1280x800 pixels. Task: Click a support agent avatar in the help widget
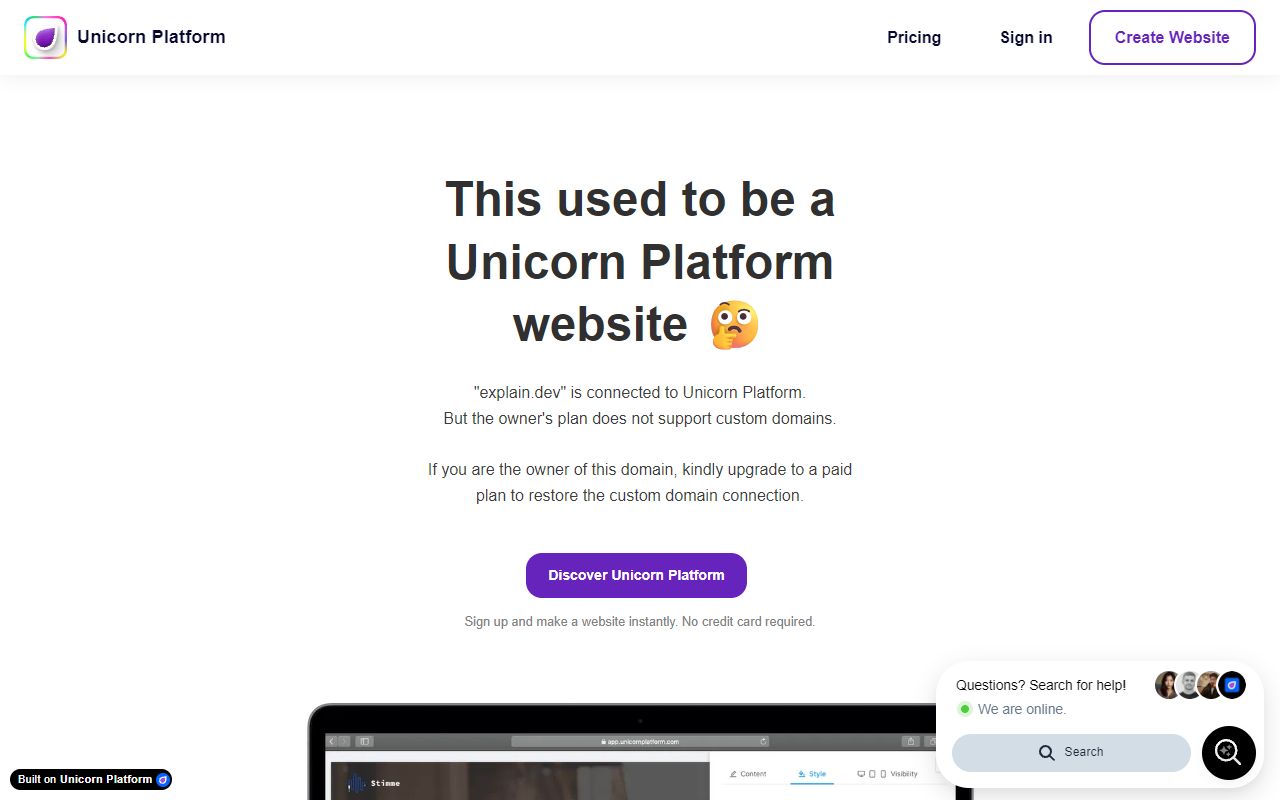tap(1168, 685)
